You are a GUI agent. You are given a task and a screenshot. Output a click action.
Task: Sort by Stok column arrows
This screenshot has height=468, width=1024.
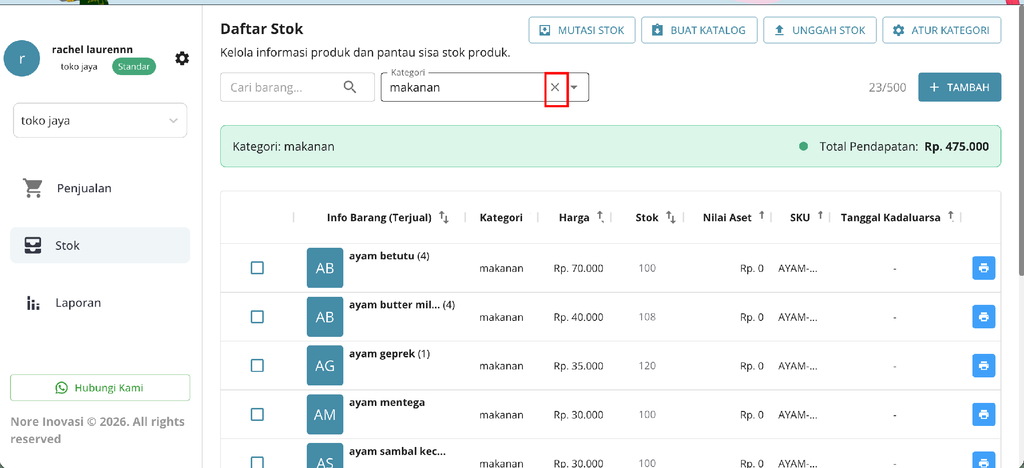[x=671, y=217]
